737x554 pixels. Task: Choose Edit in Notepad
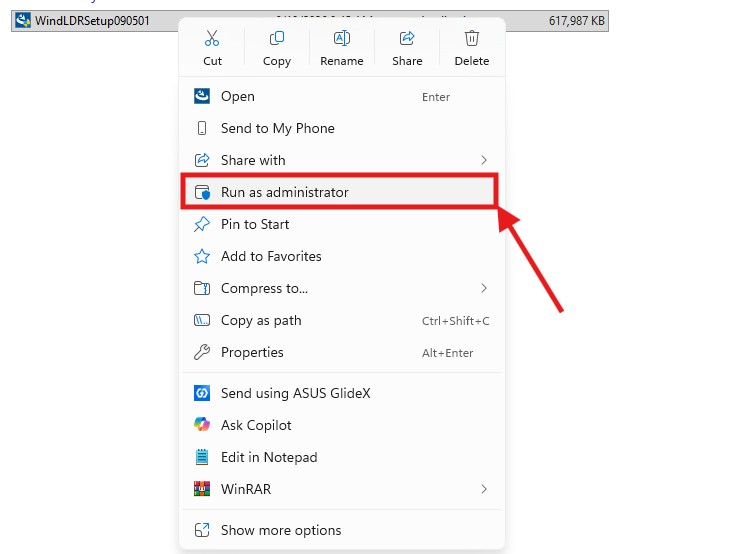[x=342, y=457]
